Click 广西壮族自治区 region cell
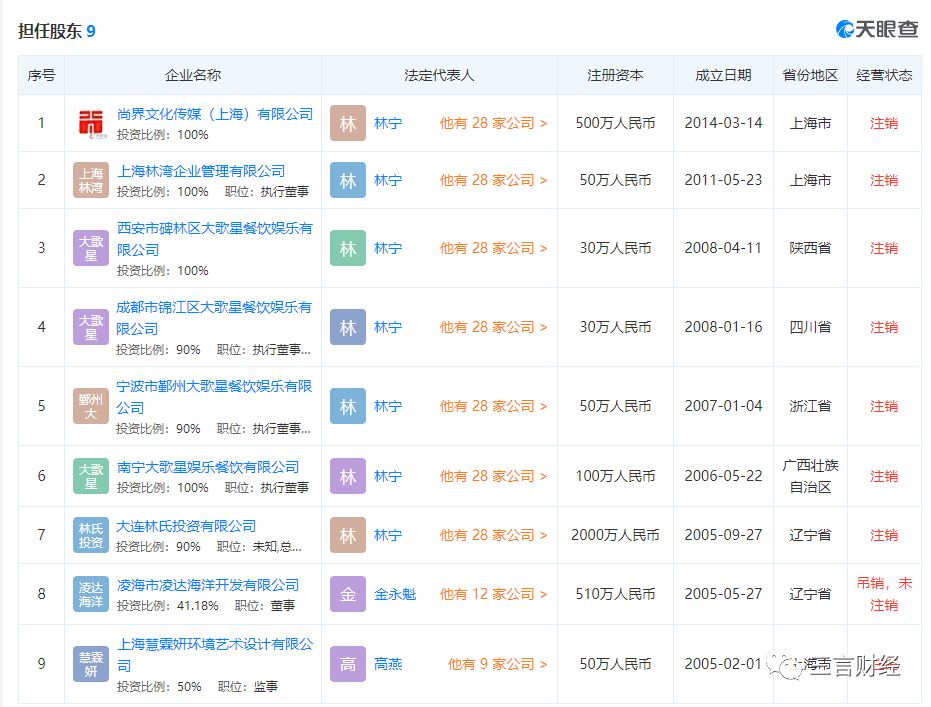The height and width of the screenshot is (707, 931). pos(810,476)
